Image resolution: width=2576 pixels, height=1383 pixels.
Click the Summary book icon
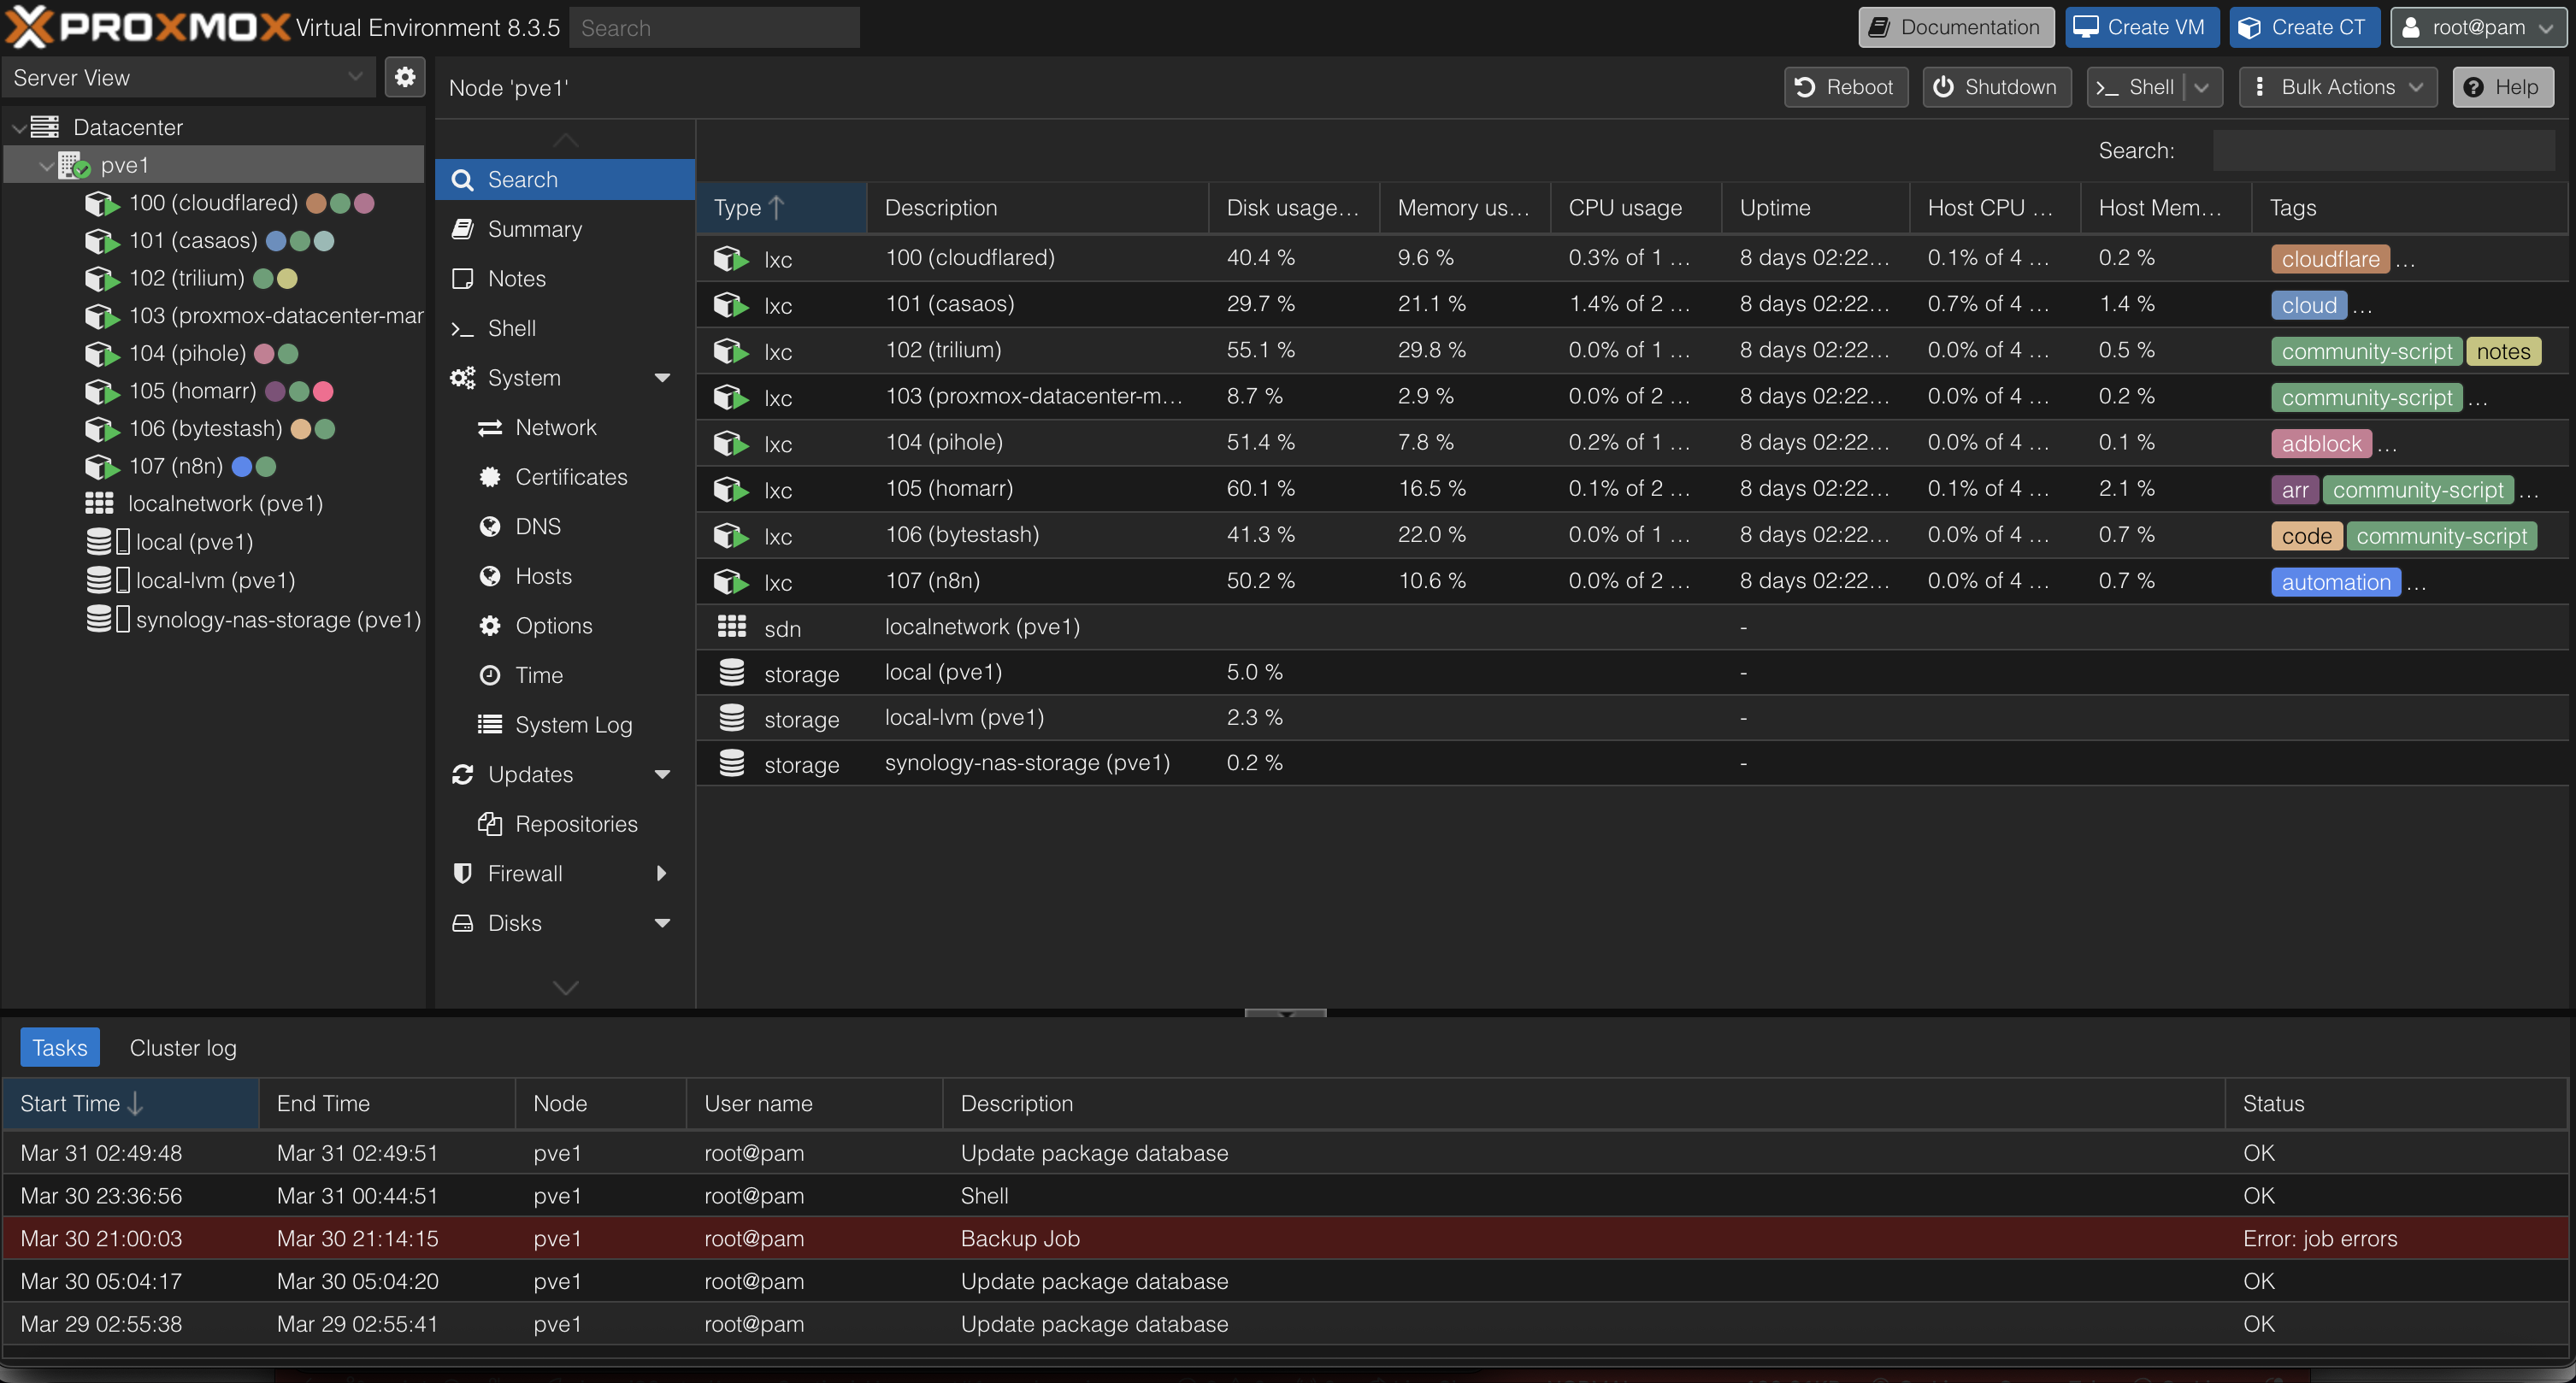pos(462,229)
